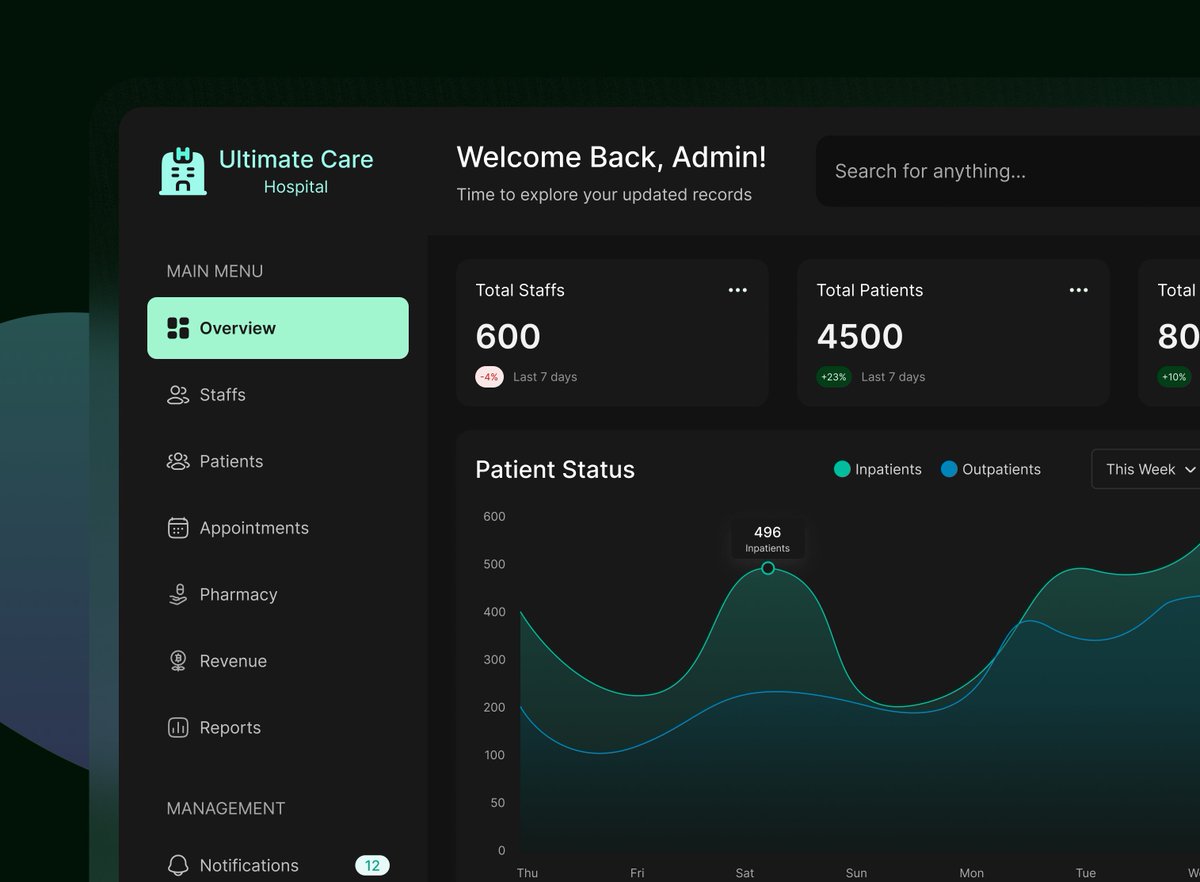Open the Overview menu item
This screenshot has width=1200, height=882.
click(x=278, y=328)
